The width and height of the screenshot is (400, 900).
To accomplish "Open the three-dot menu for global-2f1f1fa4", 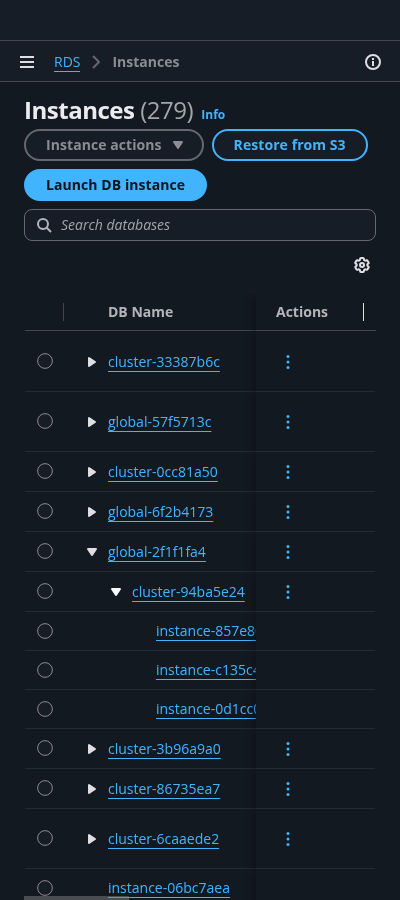I will pyautogui.click(x=288, y=552).
